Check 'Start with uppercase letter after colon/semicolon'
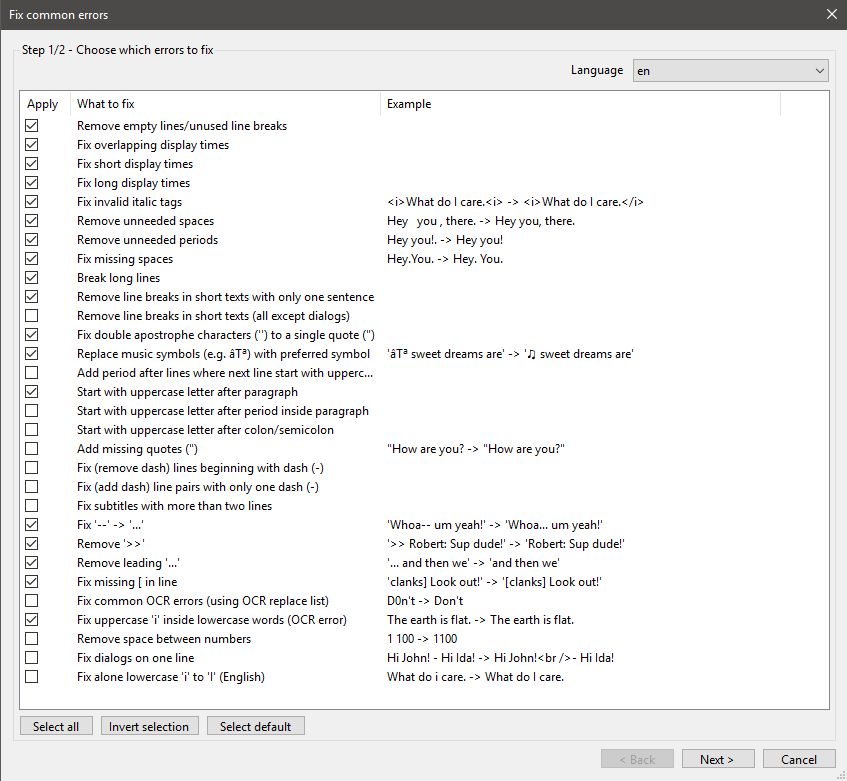The width and height of the screenshot is (847, 781). 32,430
